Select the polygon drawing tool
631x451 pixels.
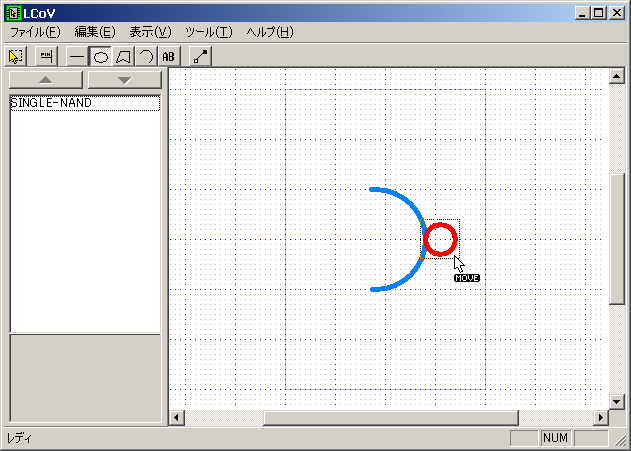click(x=123, y=57)
